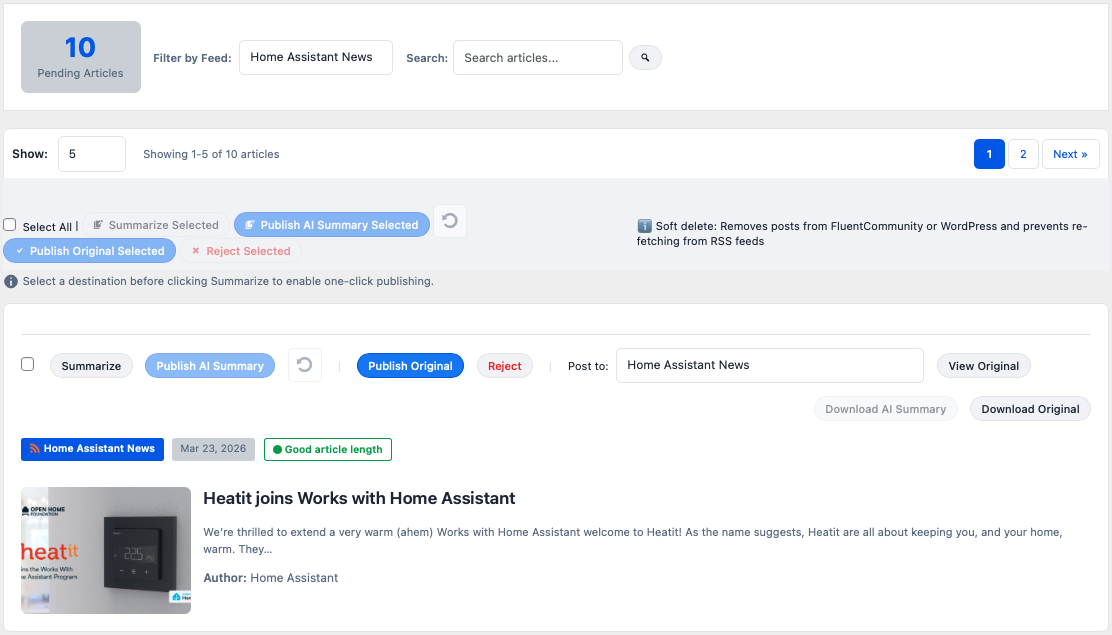Click the View Original button
Viewport: 1112px width, 635px height.
[x=984, y=366]
